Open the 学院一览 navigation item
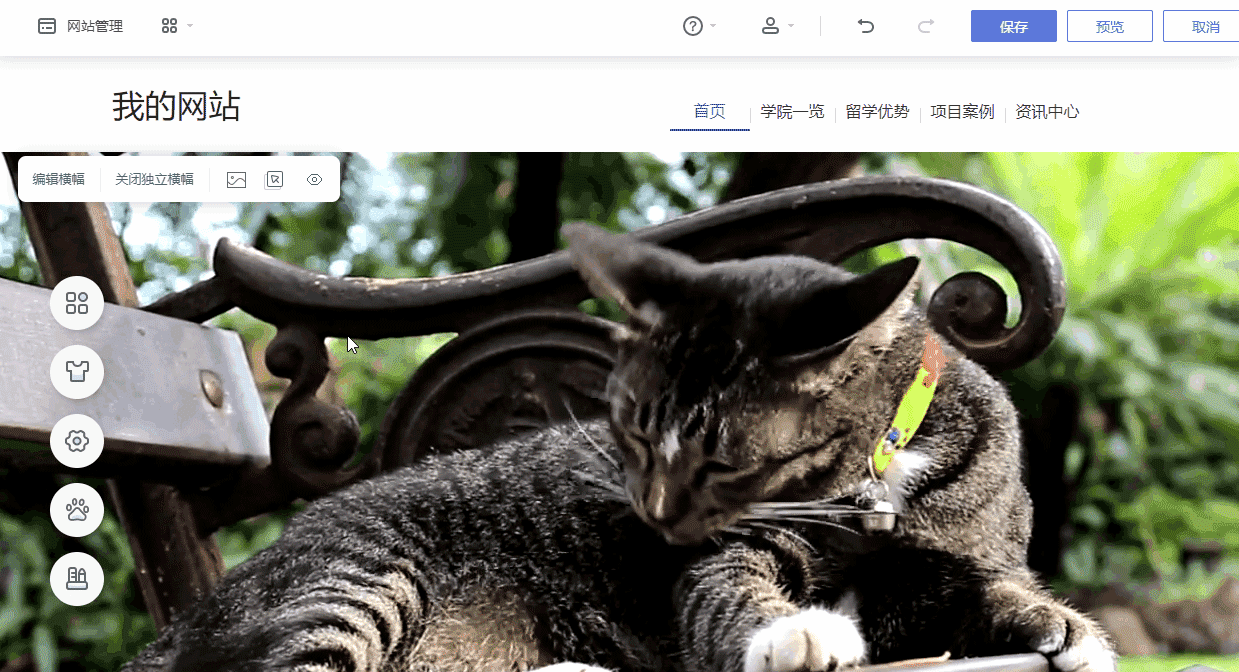 pos(792,112)
